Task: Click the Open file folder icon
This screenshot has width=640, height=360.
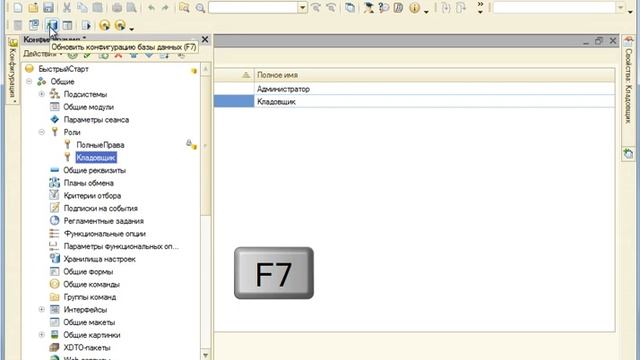Action: 33,7
